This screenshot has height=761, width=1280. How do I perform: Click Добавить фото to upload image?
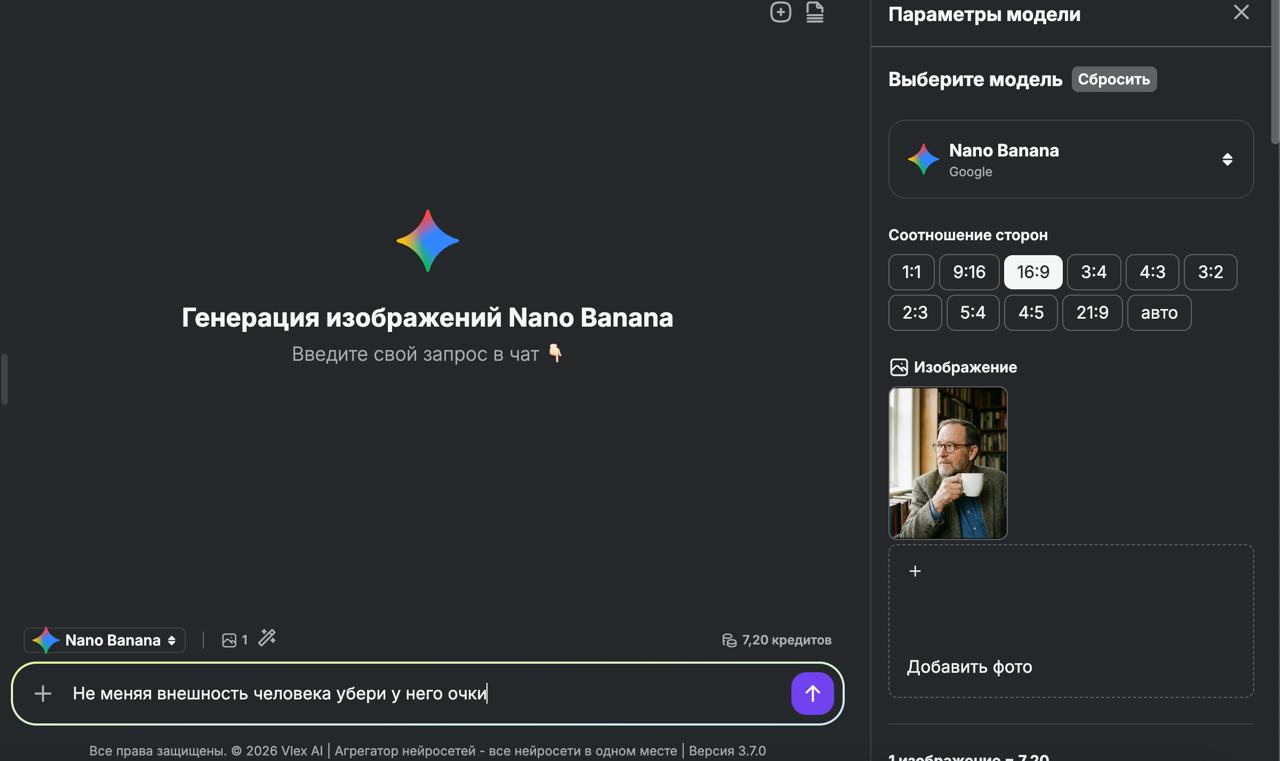[969, 667]
